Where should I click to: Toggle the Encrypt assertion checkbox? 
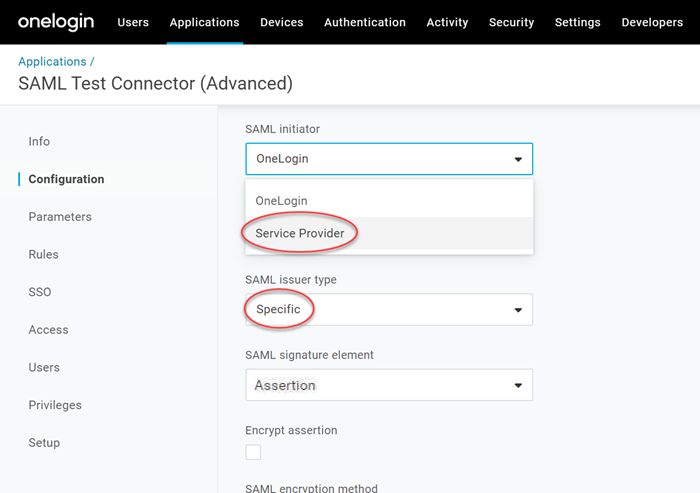[253, 452]
